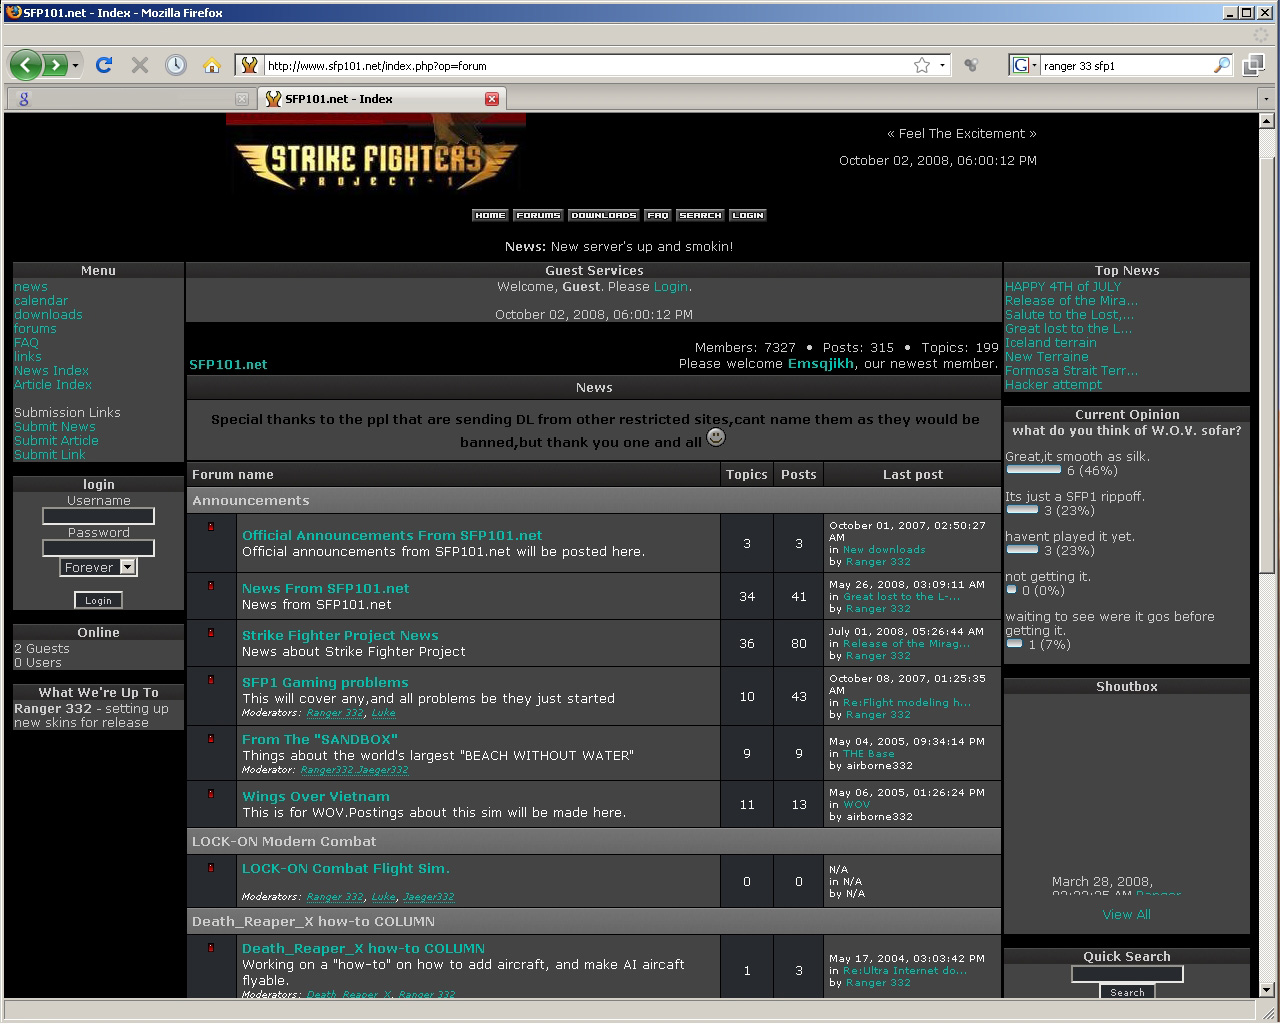Click the Login button in login panel
The height and width of the screenshot is (1024, 1280).
pos(98,600)
